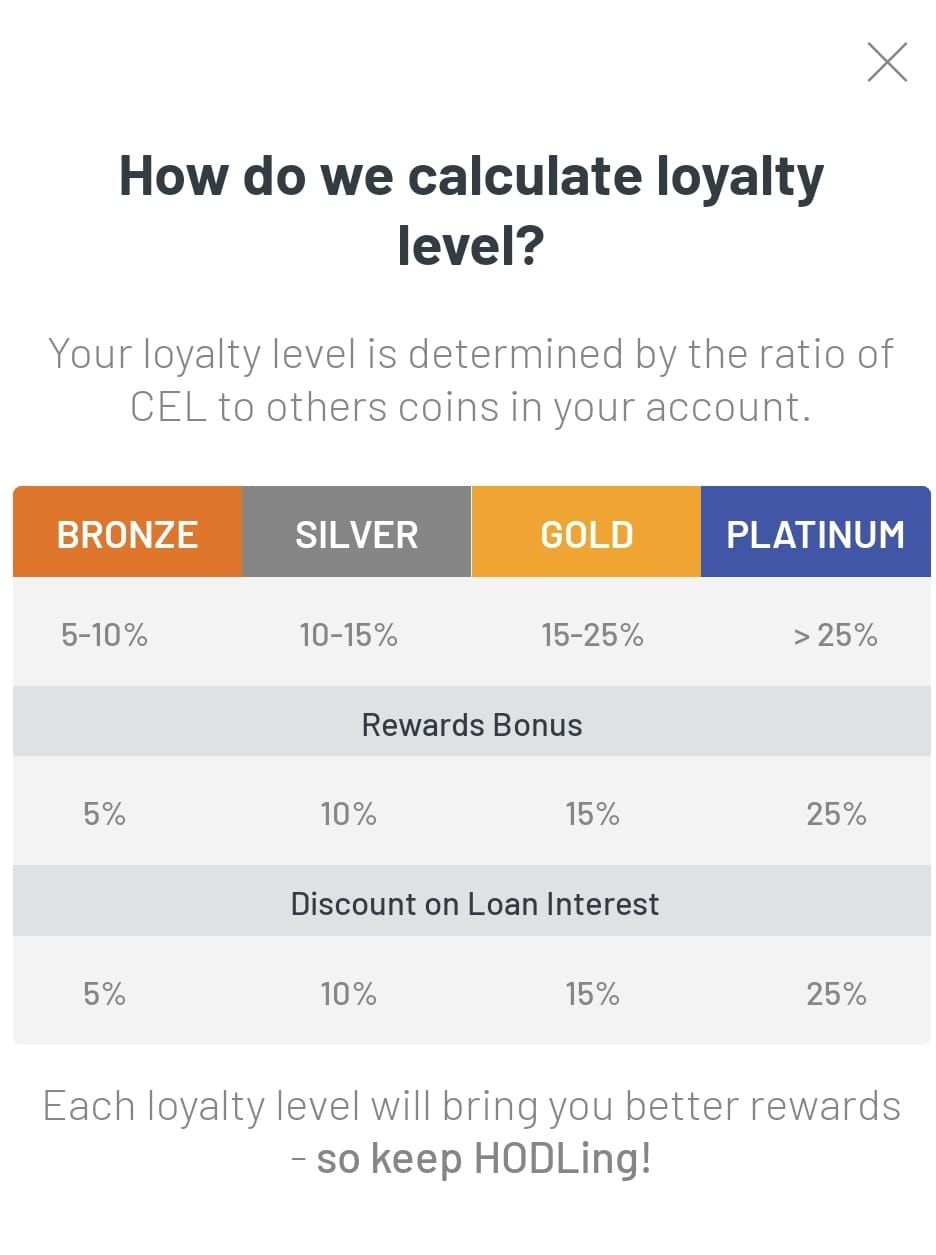The width and height of the screenshot is (936, 1255).
Task: Click the 10% Silver rewards bonus value
Action: tap(348, 814)
